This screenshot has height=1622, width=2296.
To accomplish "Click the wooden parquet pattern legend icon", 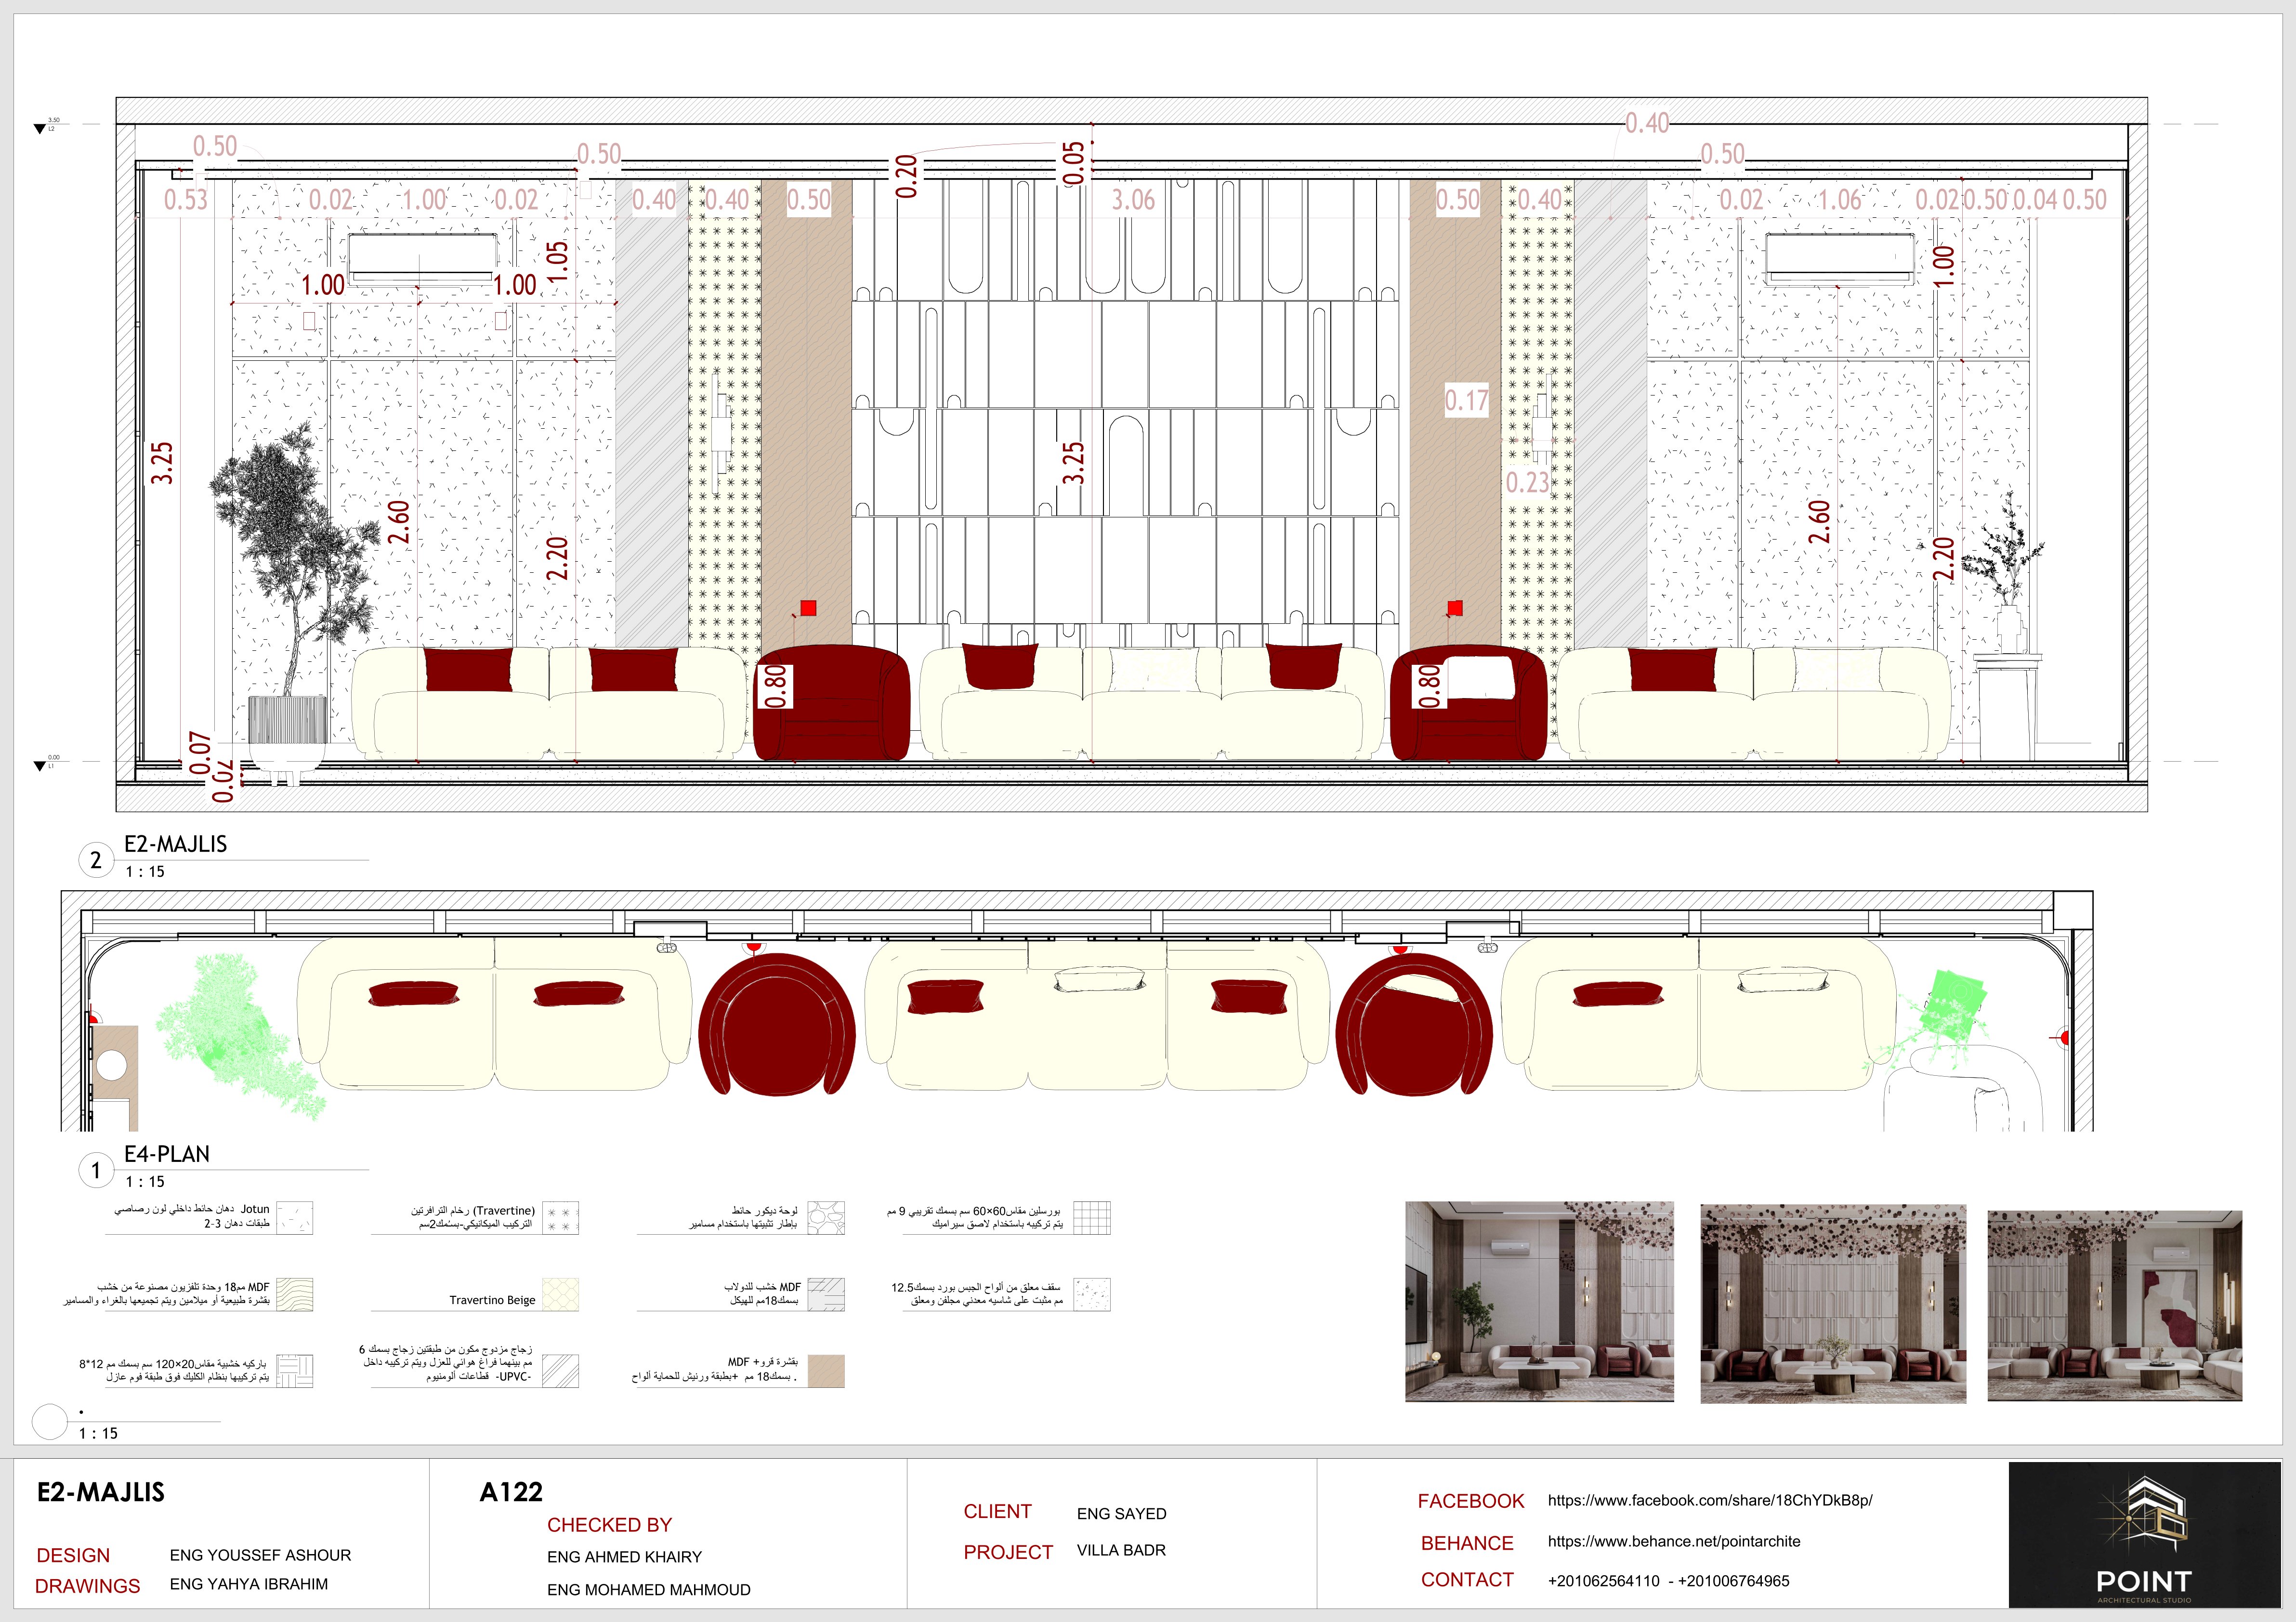I will pyautogui.click(x=295, y=1370).
